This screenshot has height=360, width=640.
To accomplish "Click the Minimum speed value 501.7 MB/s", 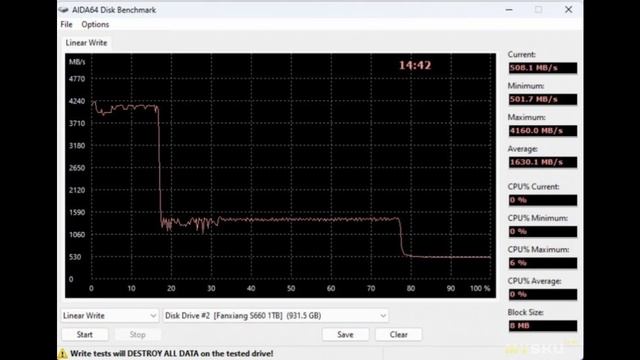I will pyautogui.click(x=542, y=99).
